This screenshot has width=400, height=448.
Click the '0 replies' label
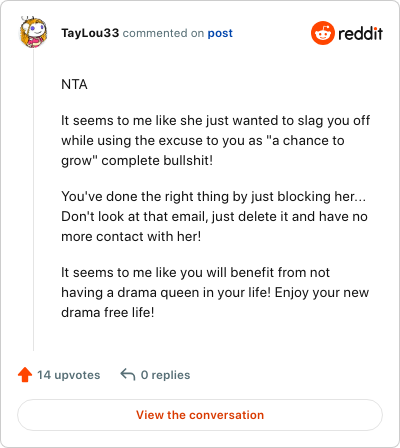click(x=165, y=375)
